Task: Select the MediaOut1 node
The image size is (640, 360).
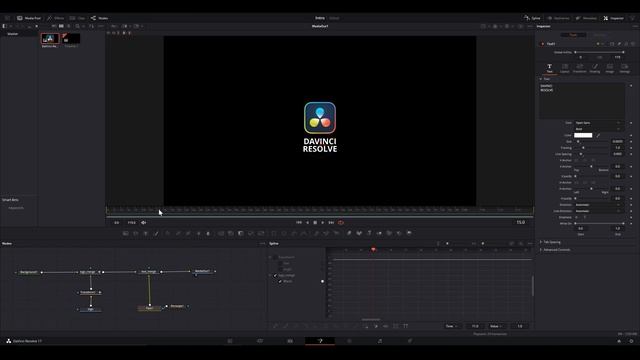Action: click(202, 271)
